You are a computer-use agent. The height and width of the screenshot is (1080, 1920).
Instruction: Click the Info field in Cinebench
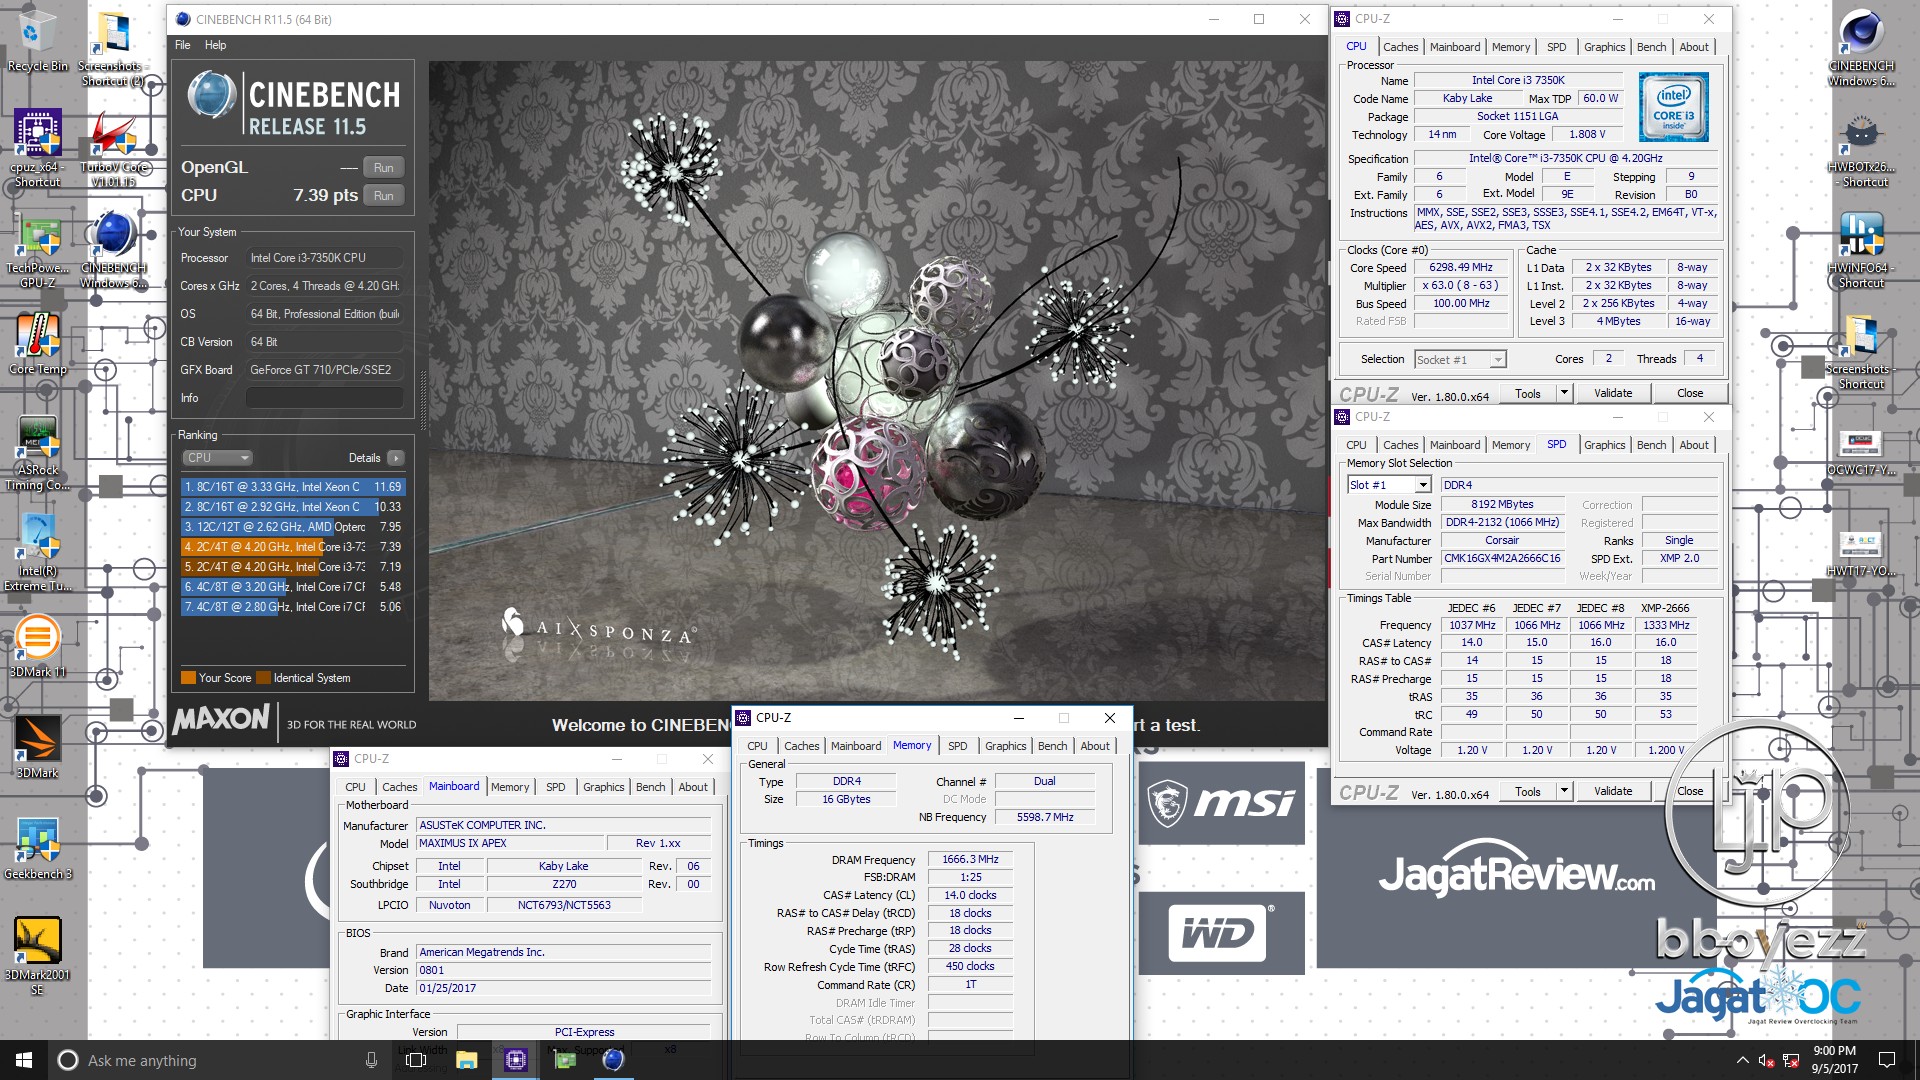[x=324, y=398]
